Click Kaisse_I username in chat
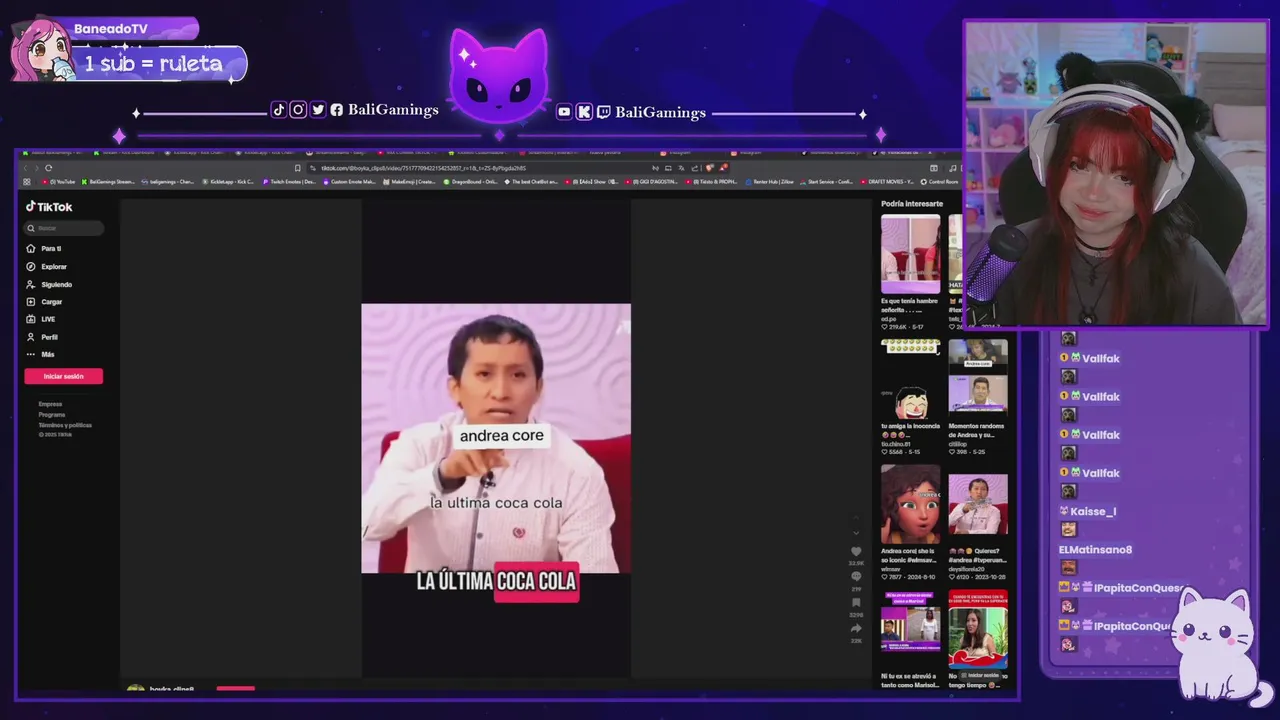Image resolution: width=1280 pixels, height=720 pixels. coord(1093,511)
